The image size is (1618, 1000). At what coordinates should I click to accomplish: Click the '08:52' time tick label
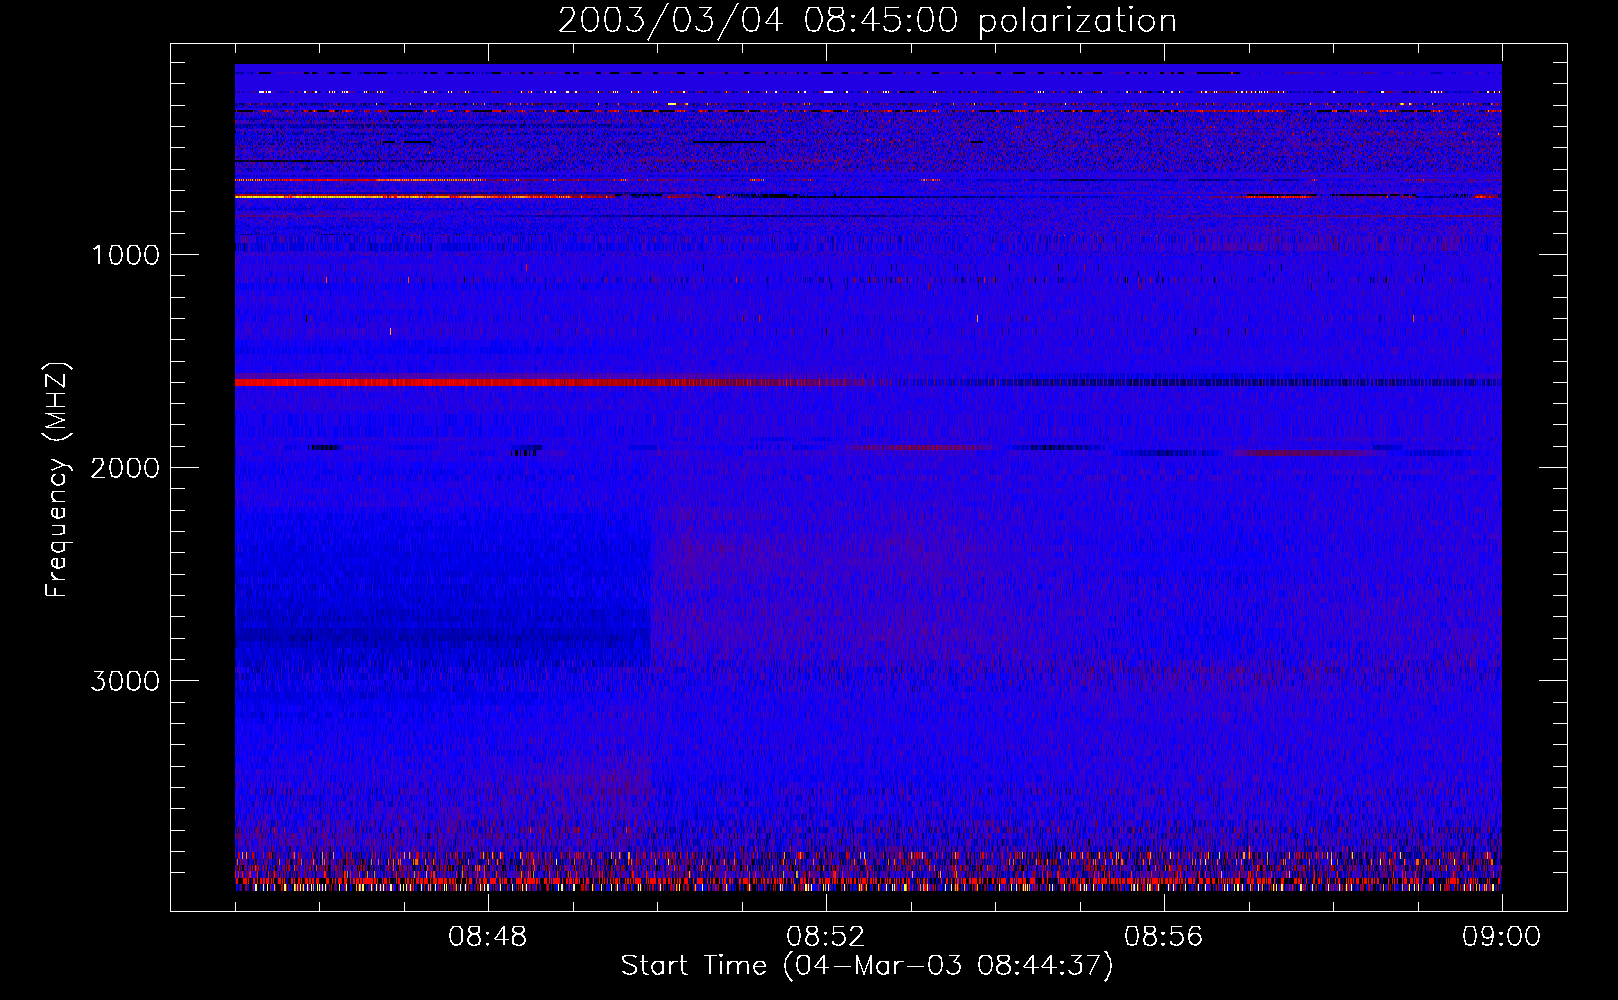[826, 937]
